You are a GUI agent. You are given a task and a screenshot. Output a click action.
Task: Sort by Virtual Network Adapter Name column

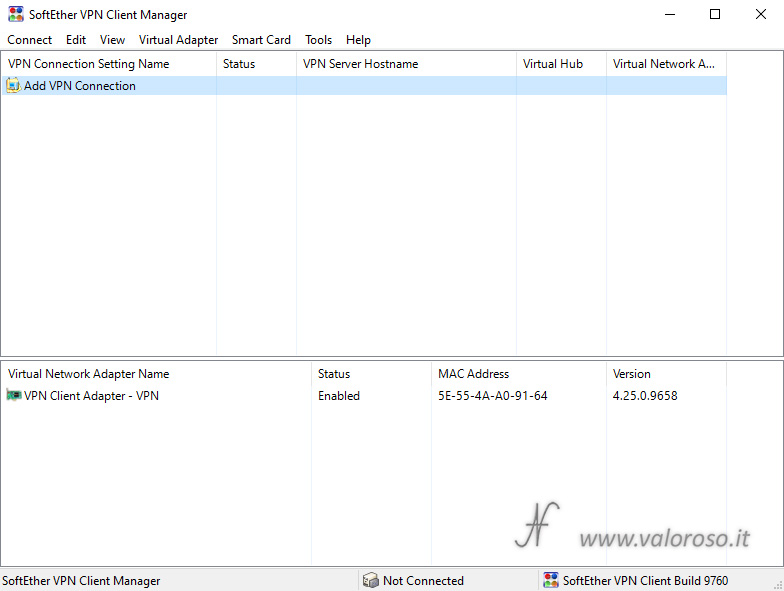(x=156, y=374)
